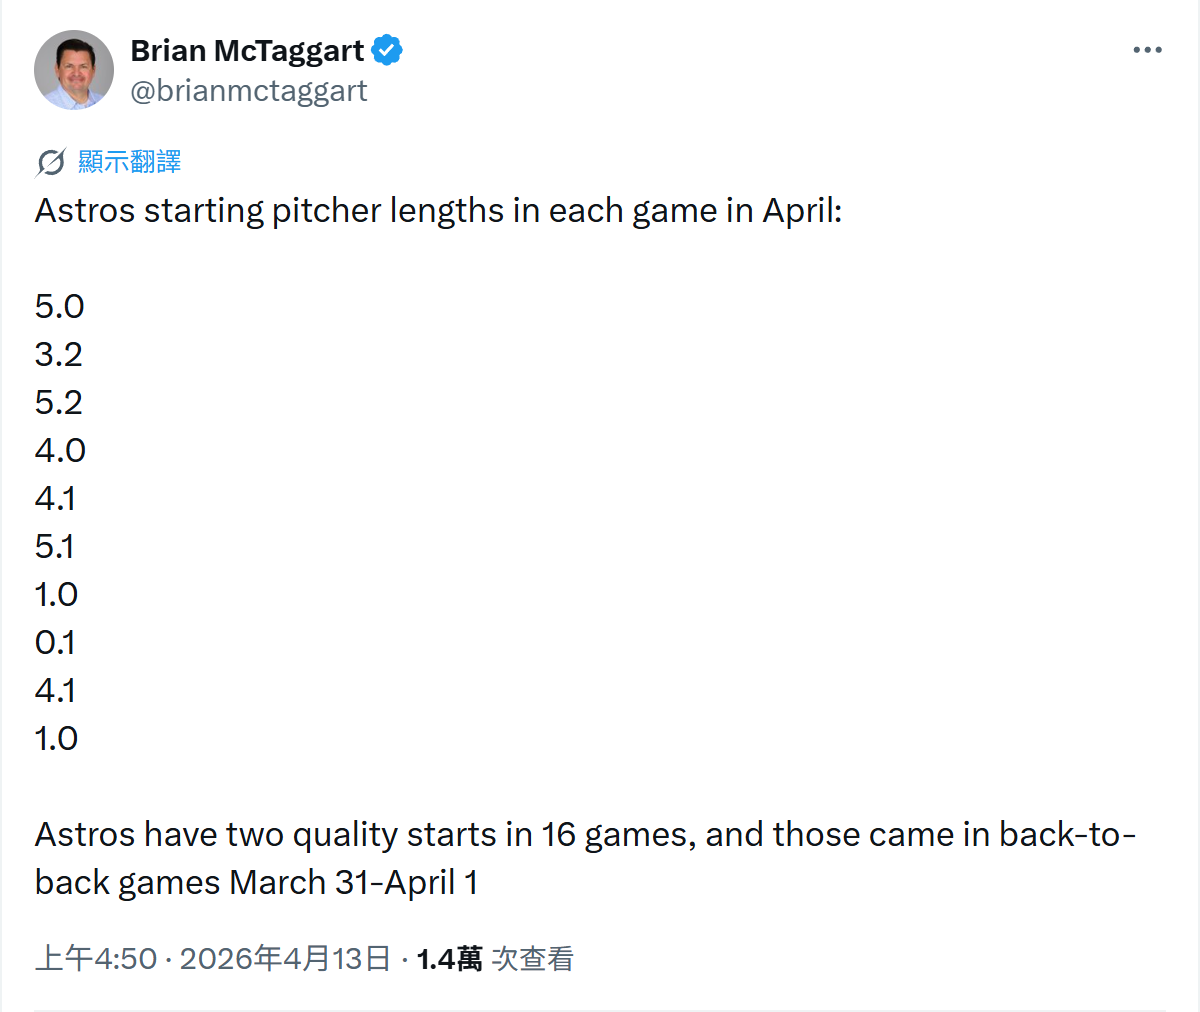This screenshot has height=1012, width=1200.
Task: Open the more options ellipsis menu
Action: (1147, 50)
